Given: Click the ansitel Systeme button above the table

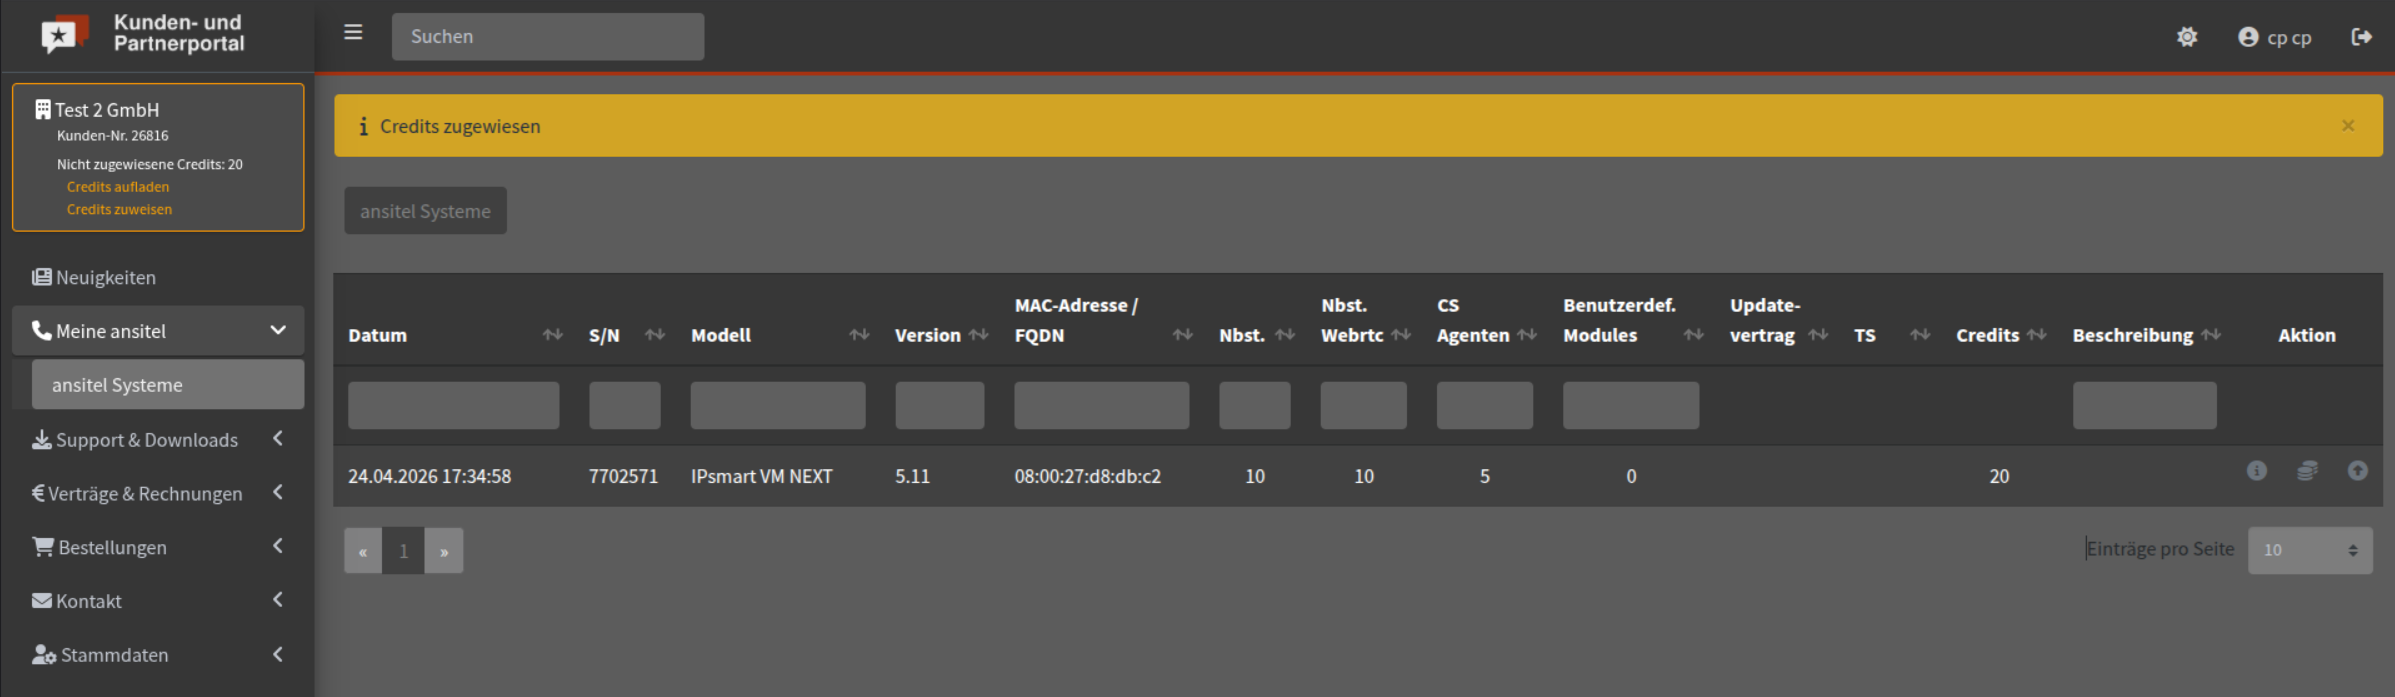Looking at the screenshot, I should click(425, 211).
